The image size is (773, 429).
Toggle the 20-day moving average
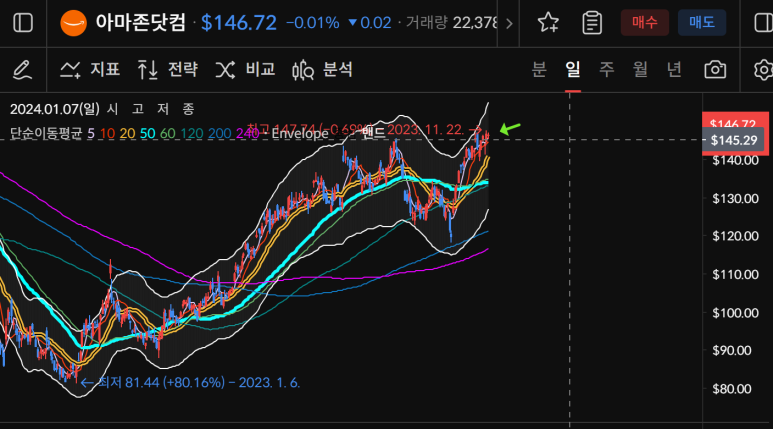point(127,133)
